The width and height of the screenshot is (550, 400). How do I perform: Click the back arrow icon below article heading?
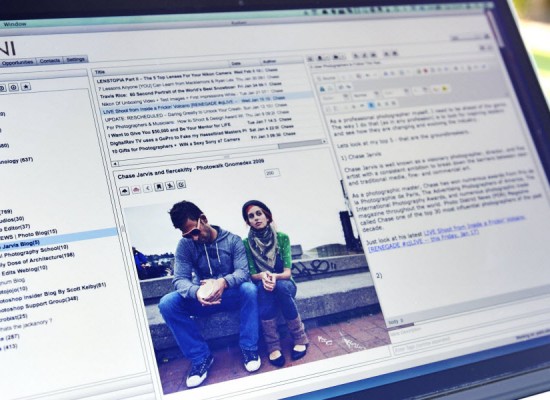(148, 188)
